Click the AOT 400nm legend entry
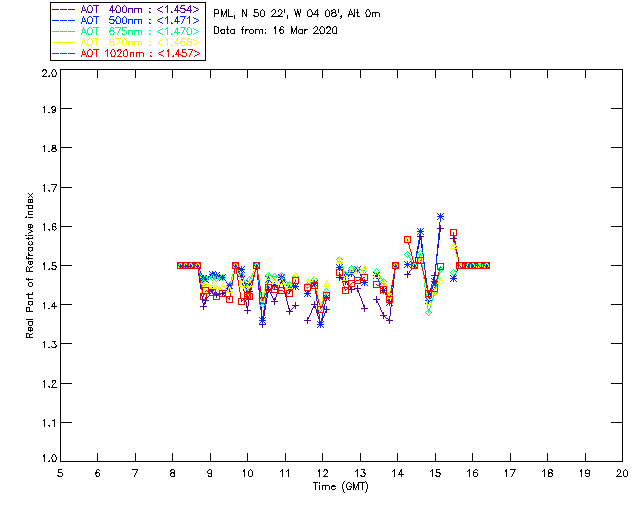This screenshot has width=640, height=512. click(126, 9)
